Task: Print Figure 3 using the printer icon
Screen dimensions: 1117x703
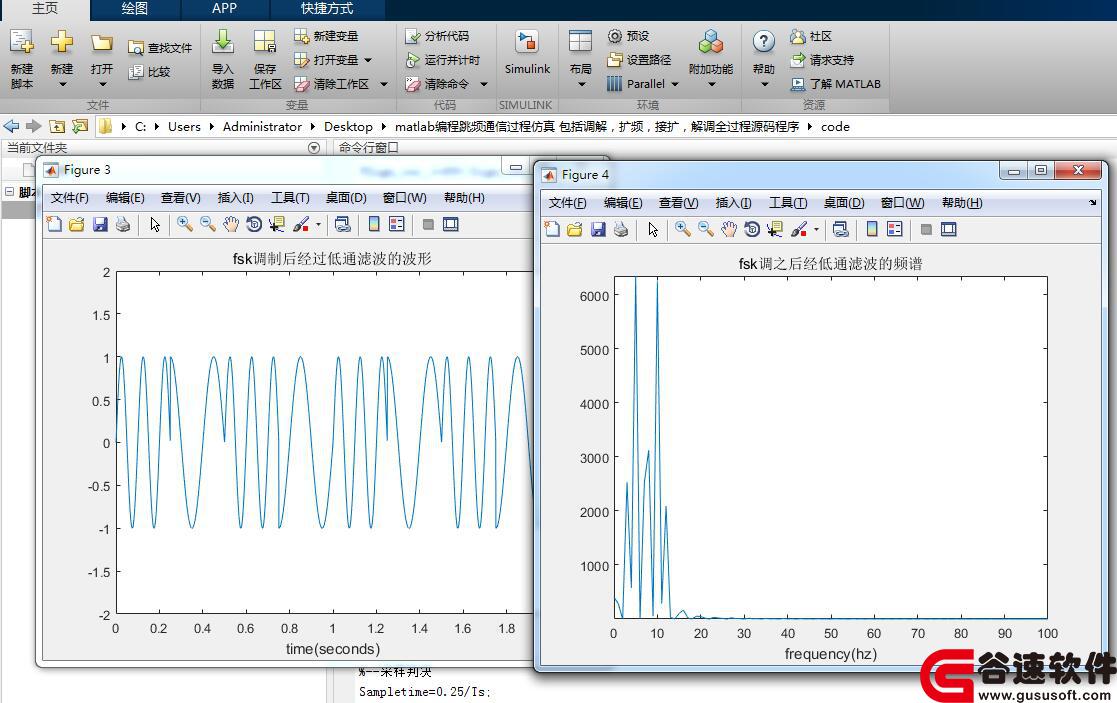Action: click(x=123, y=224)
